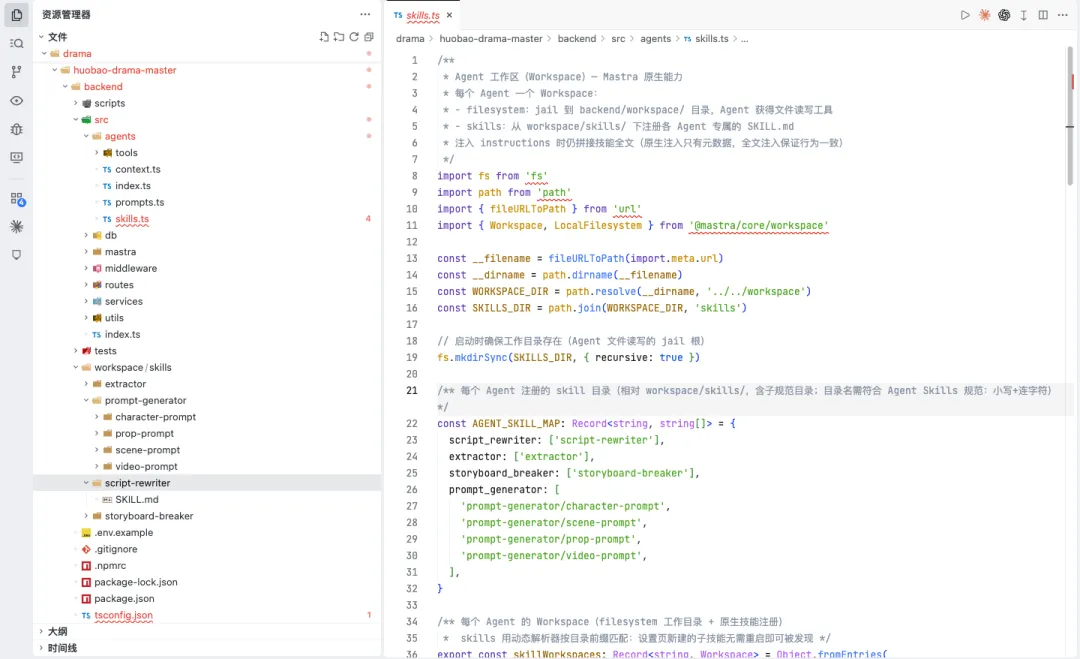Expand the middleware folder
The width and height of the screenshot is (1080, 659).
[x=86, y=268]
